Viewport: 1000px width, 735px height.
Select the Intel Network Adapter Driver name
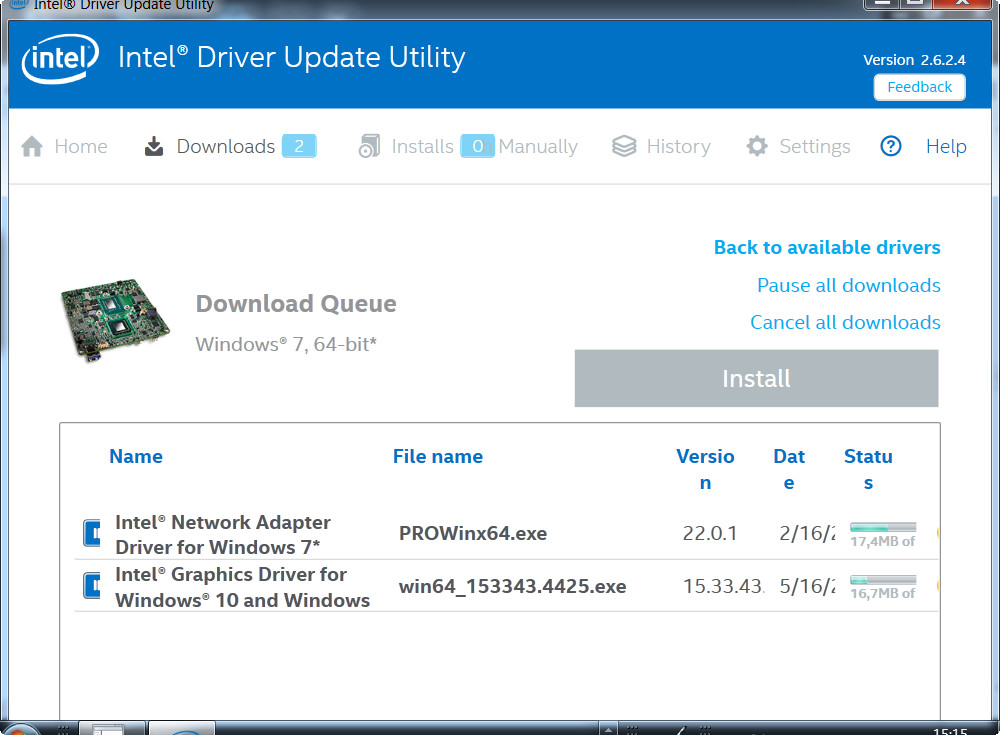point(223,535)
